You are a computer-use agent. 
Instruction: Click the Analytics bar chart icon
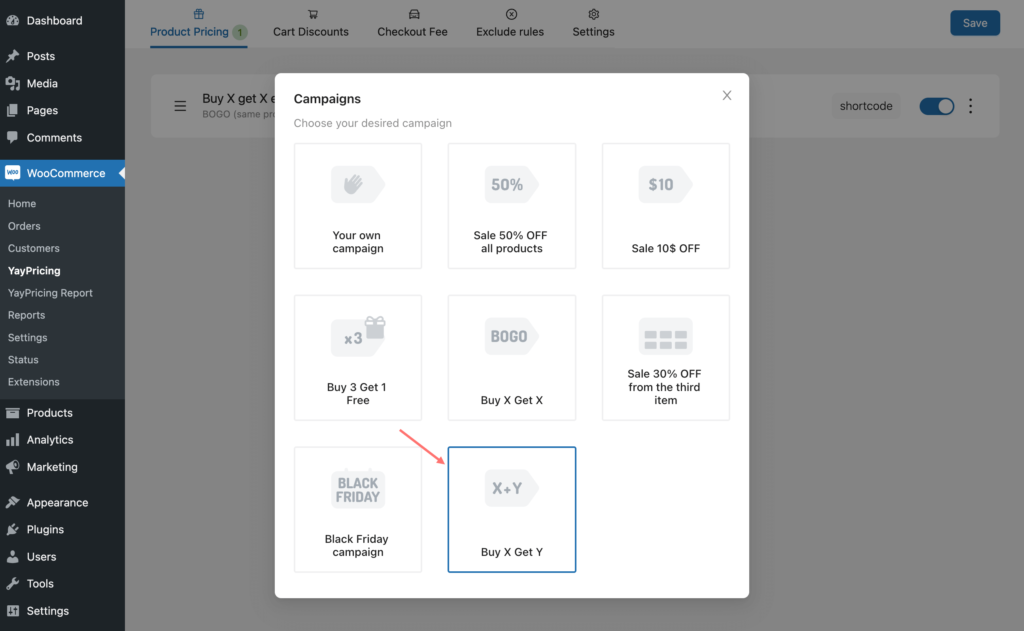click(x=12, y=440)
